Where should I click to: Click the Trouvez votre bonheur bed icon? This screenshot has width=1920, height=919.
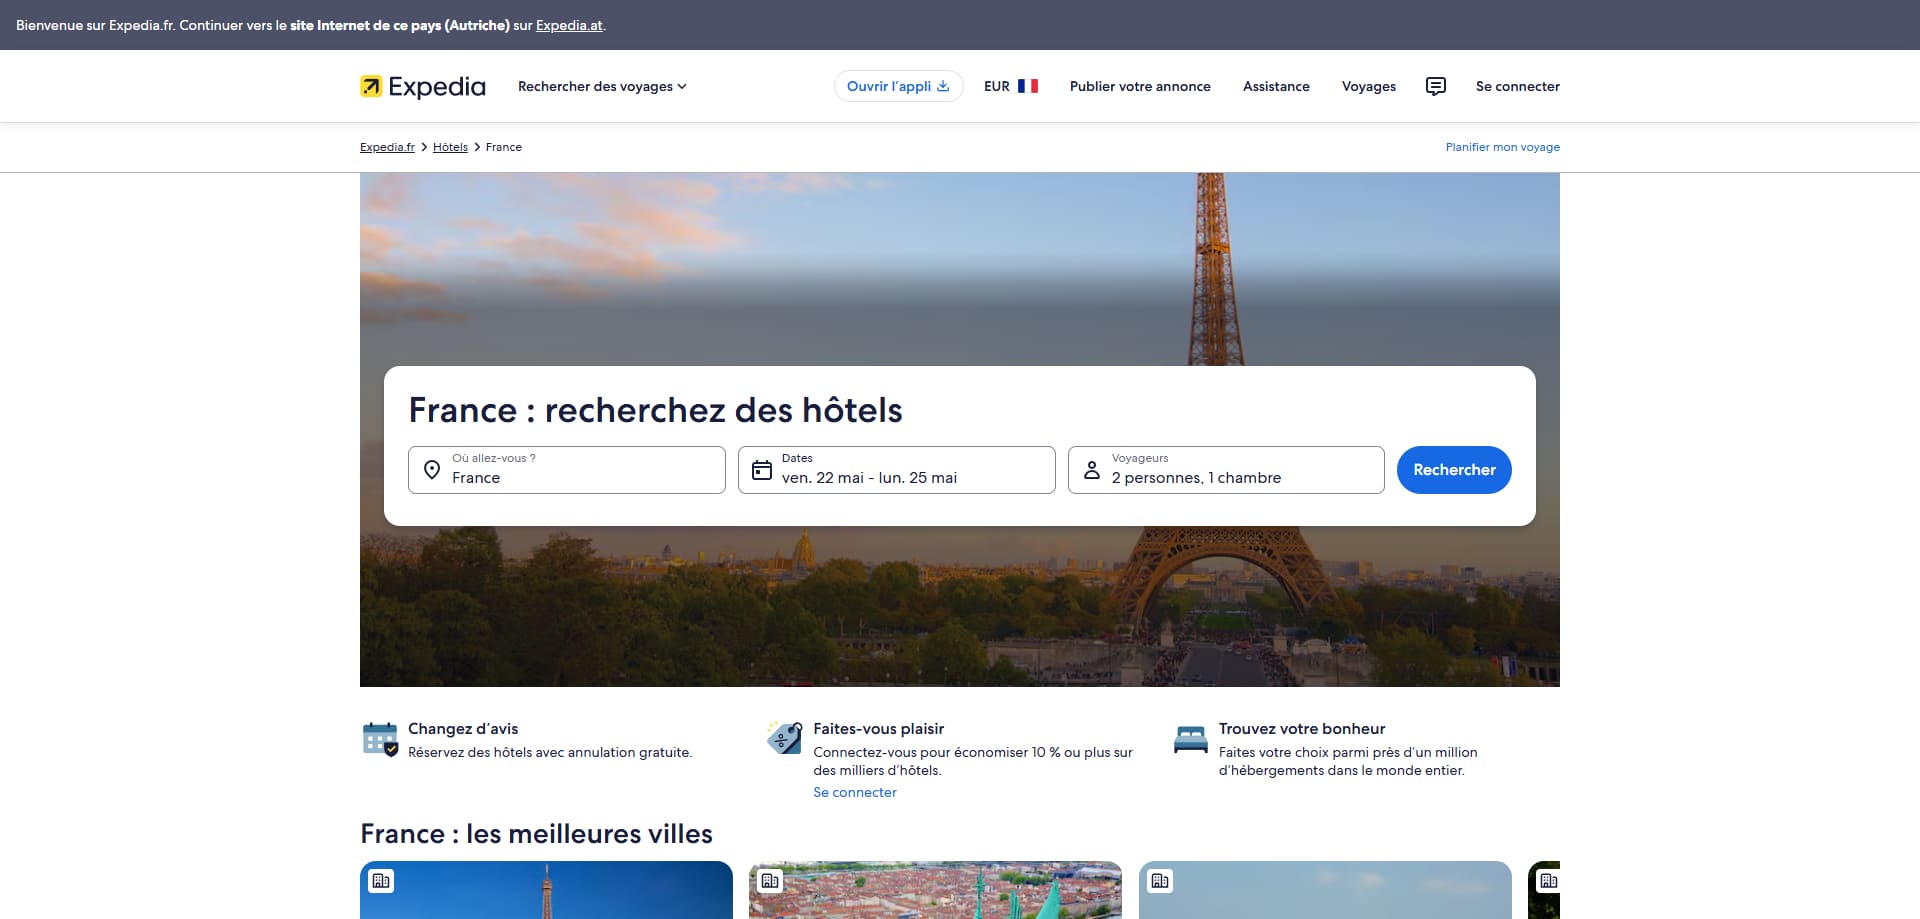1190,739
